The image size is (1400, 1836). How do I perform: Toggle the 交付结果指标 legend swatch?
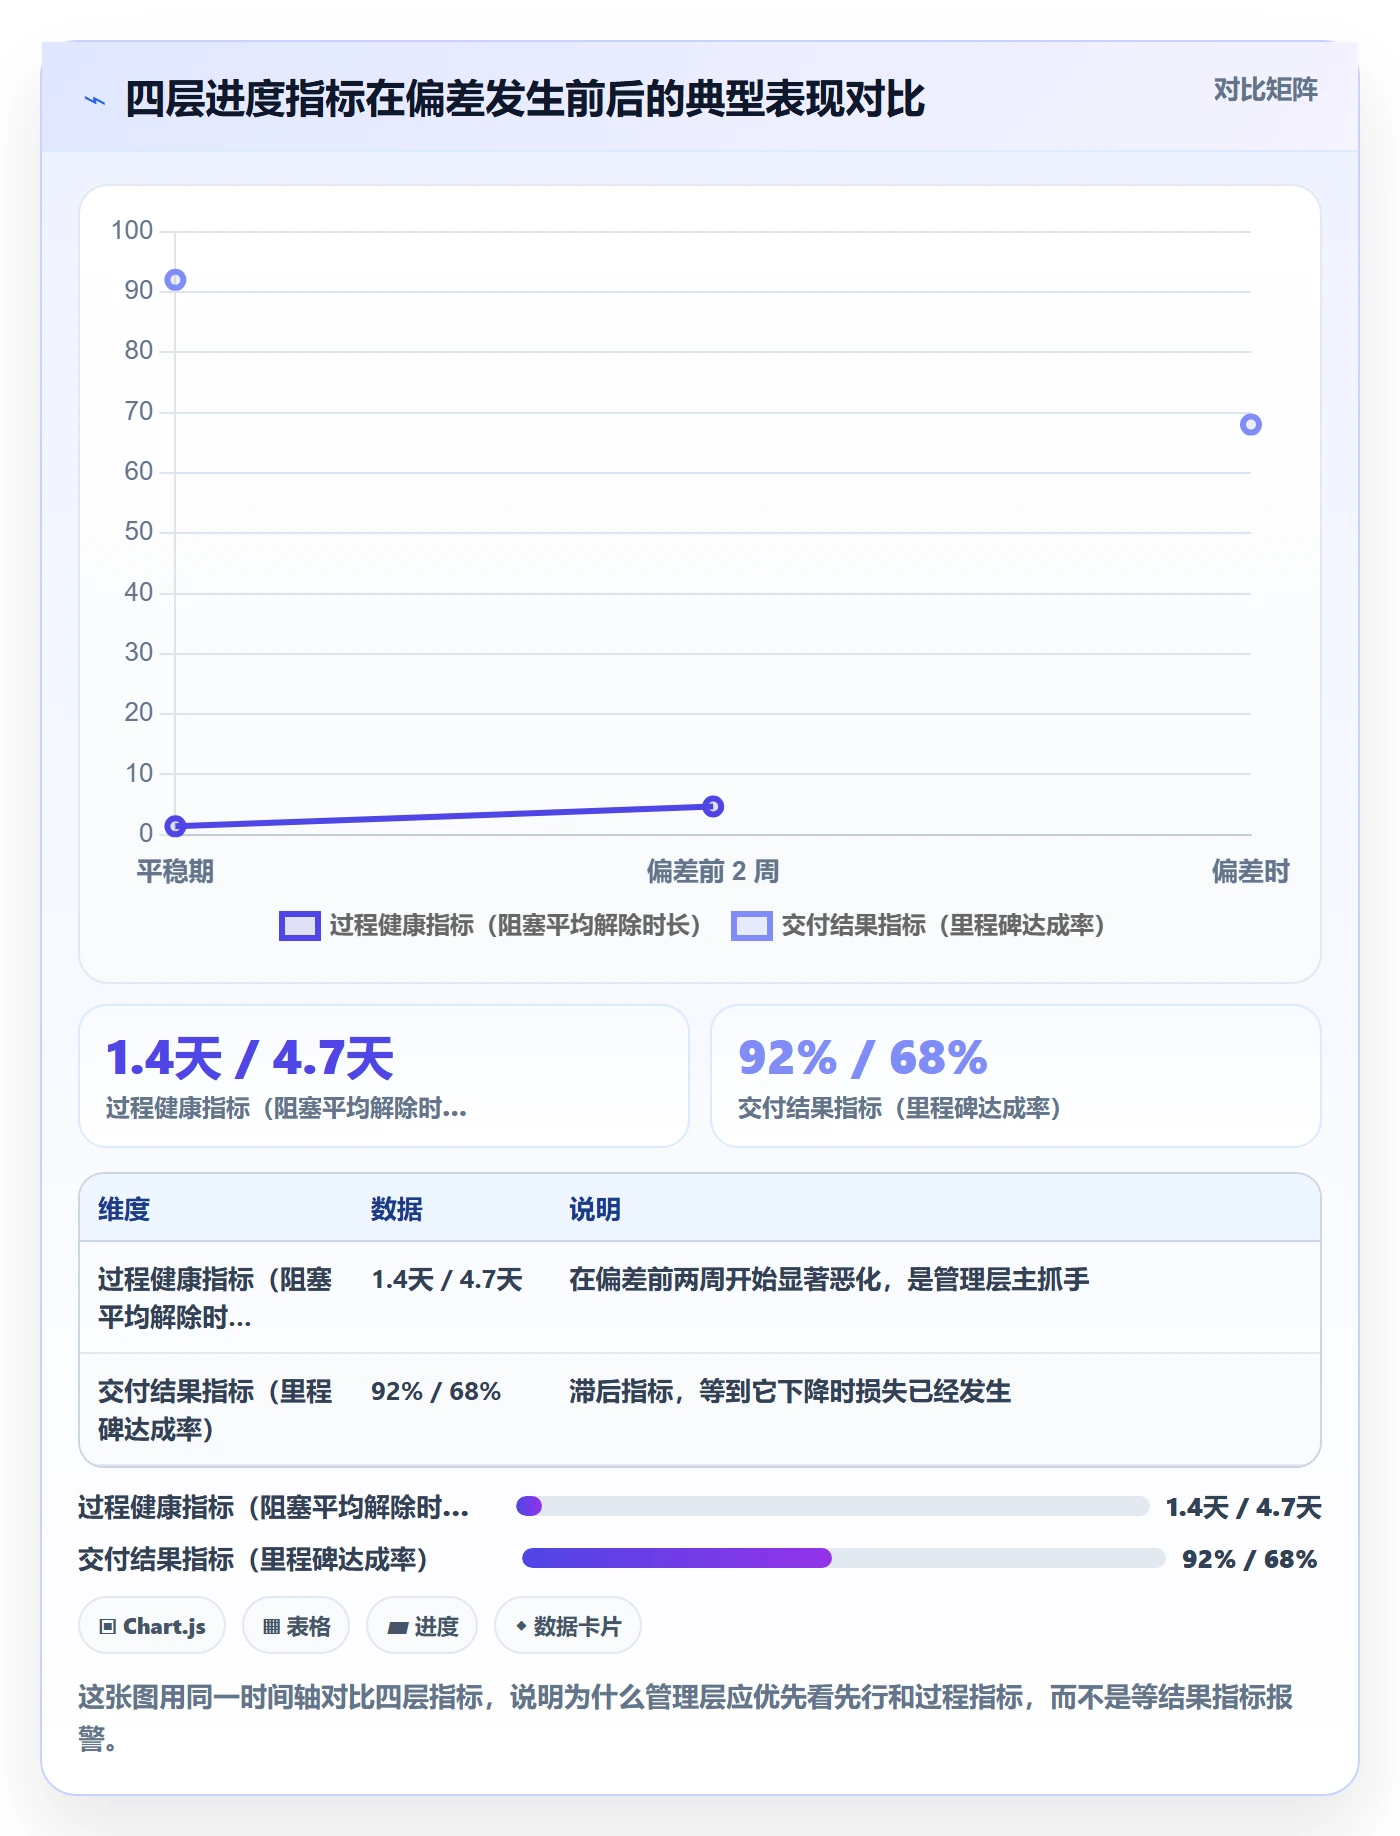pyautogui.click(x=751, y=926)
